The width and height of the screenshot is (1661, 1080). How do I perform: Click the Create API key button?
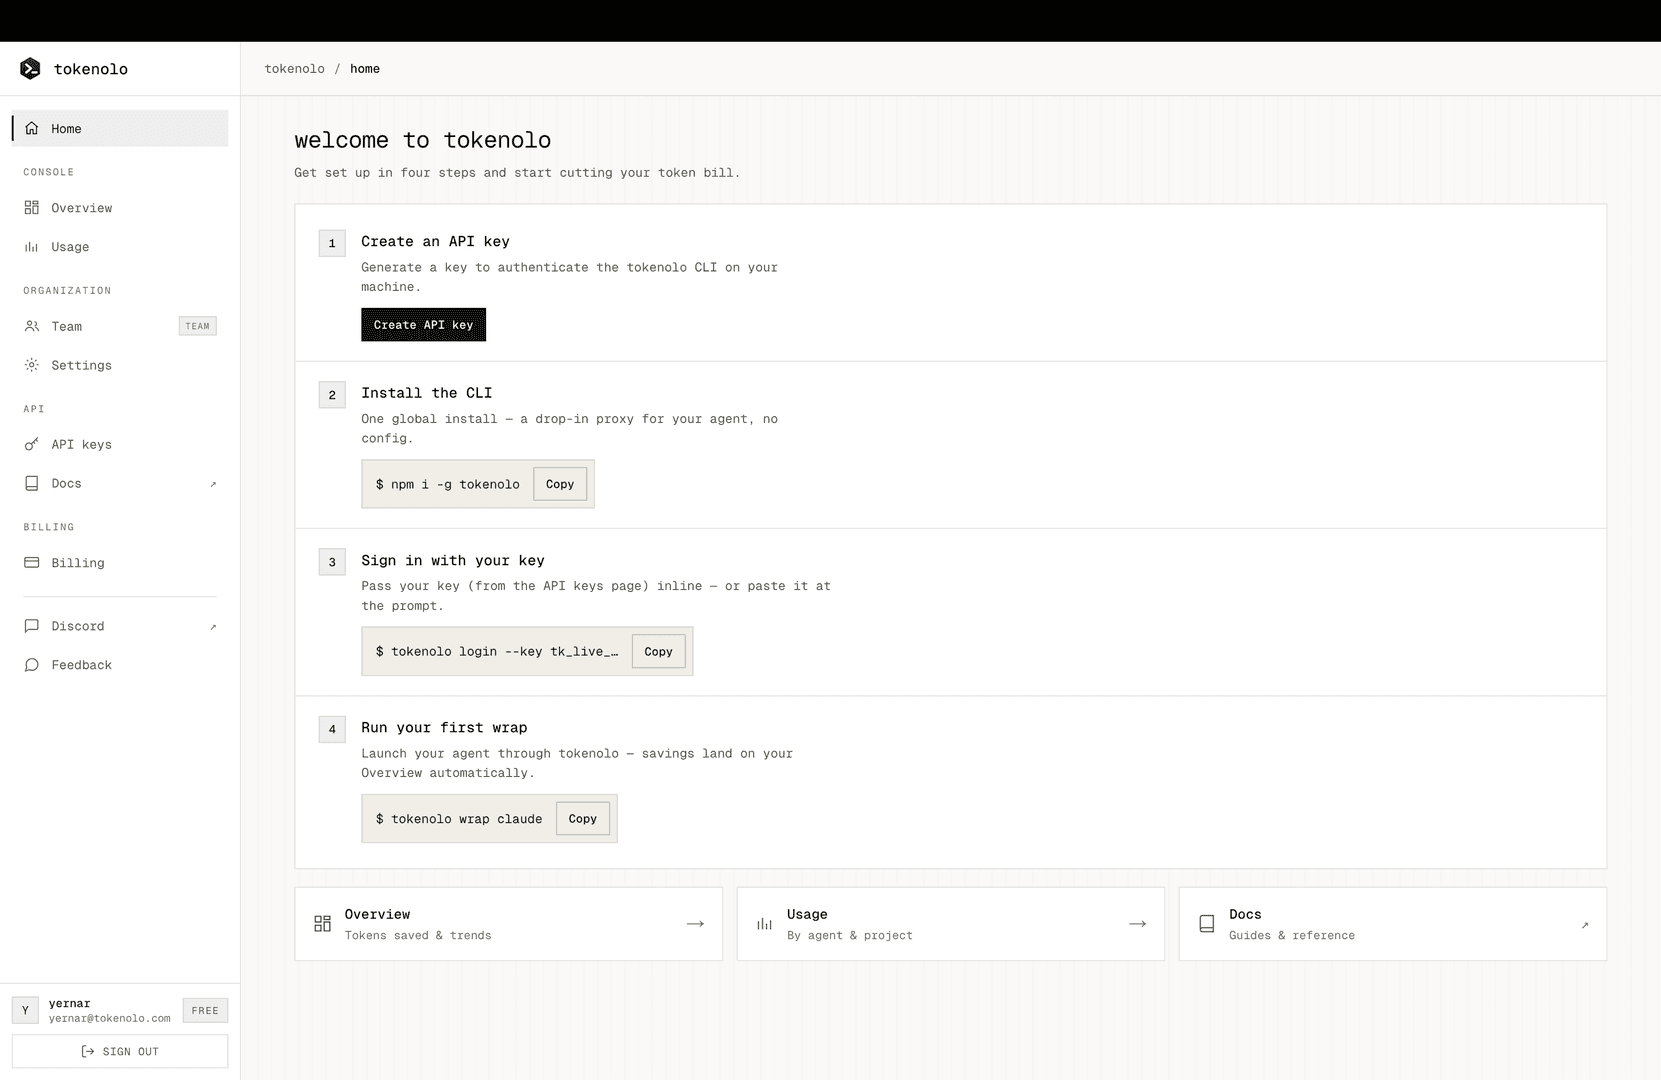coord(423,325)
